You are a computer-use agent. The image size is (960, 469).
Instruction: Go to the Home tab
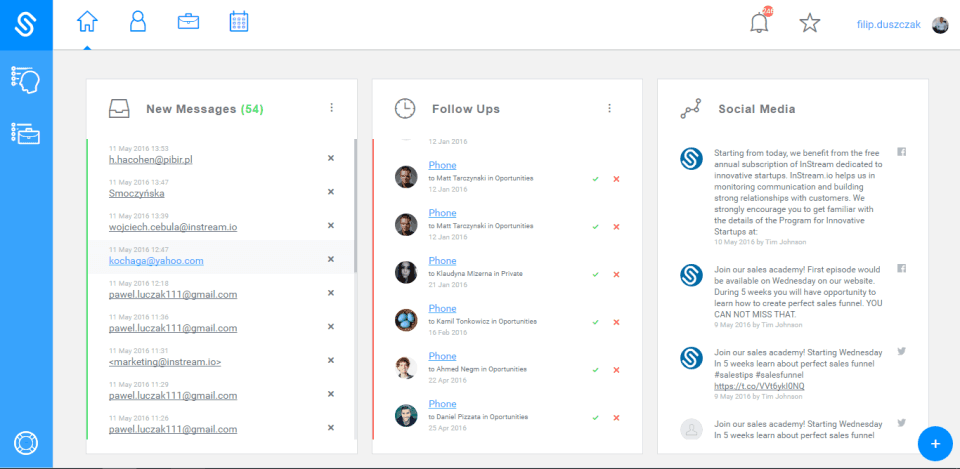(x=88, y=22)
